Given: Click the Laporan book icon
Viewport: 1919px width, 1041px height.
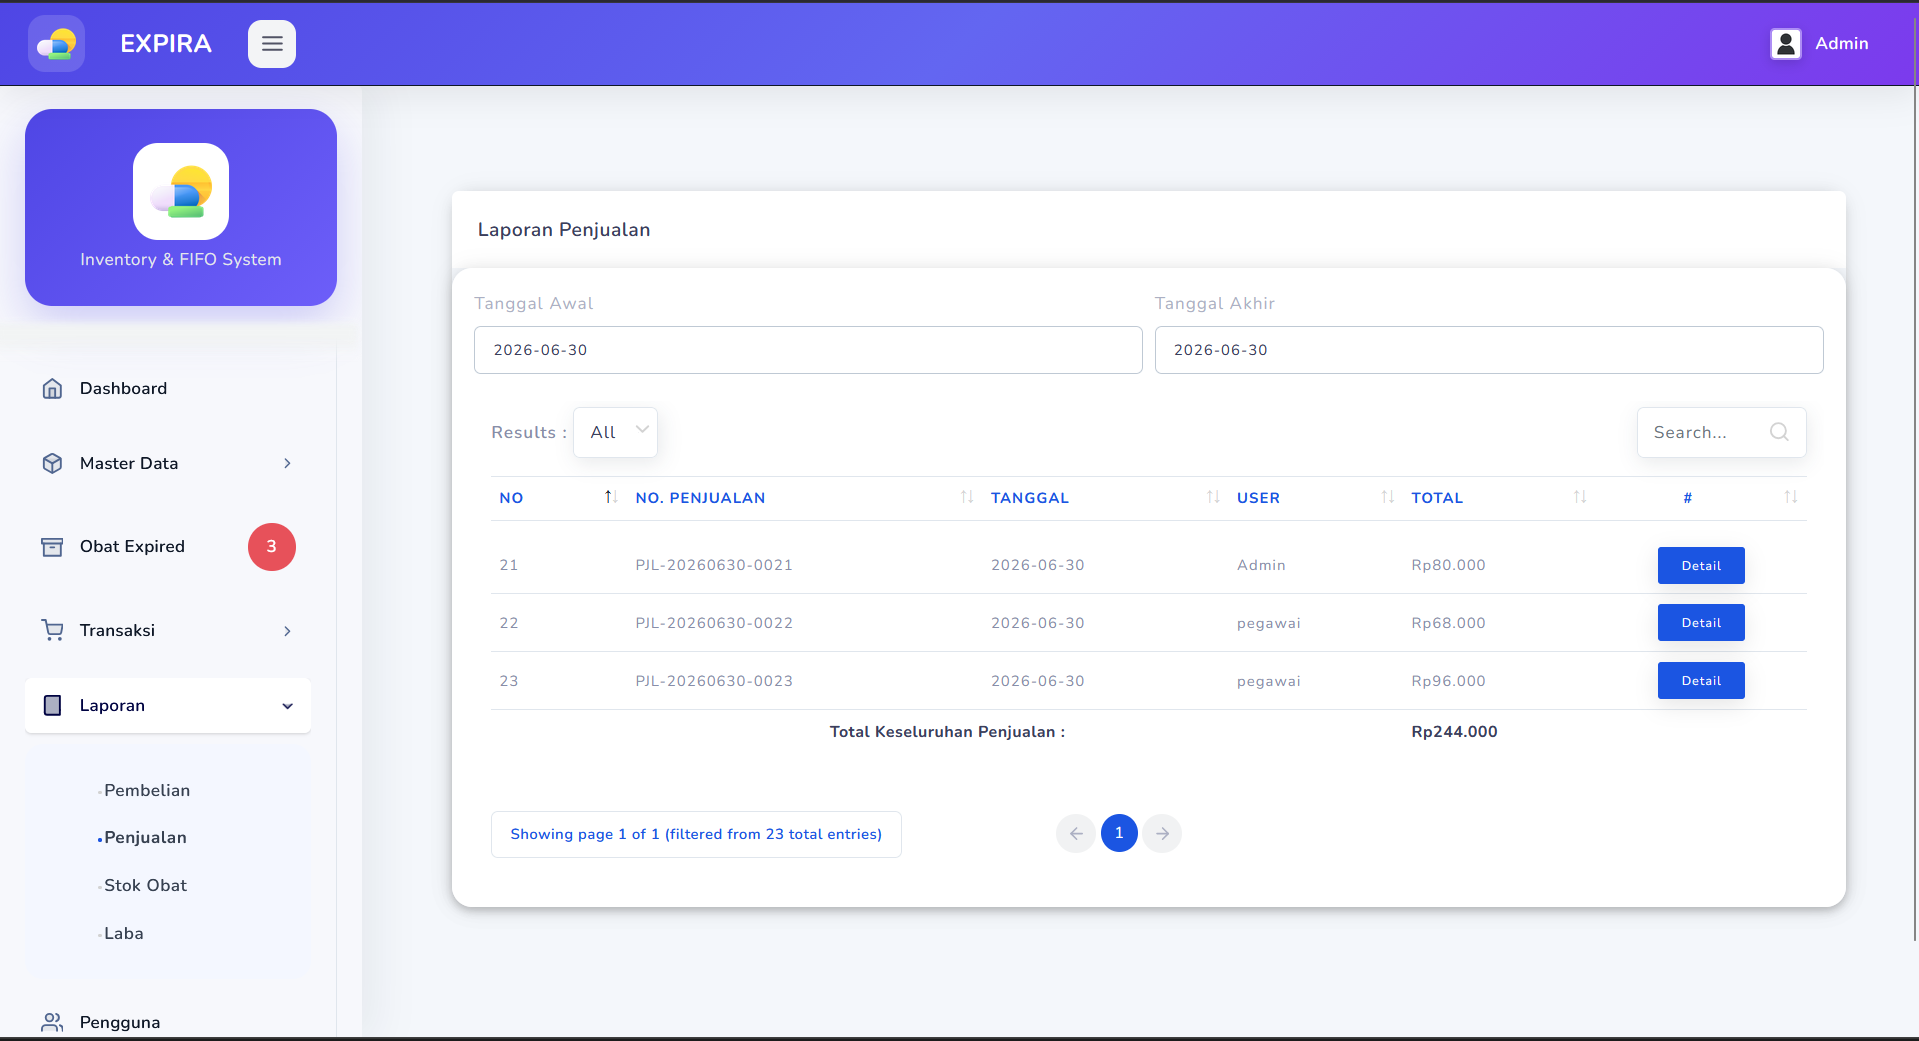Looking at the screenshot, I should click(x=52, y=705).
